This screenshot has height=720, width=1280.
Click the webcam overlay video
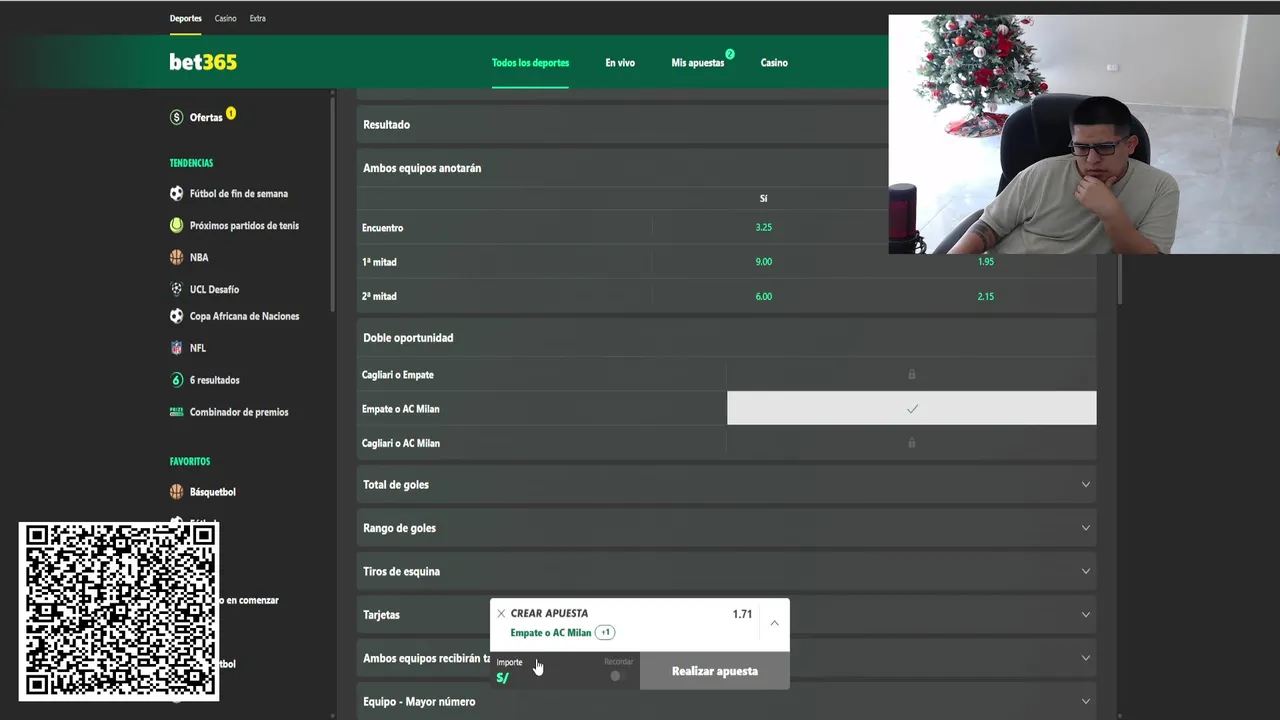click(1084, 134)
